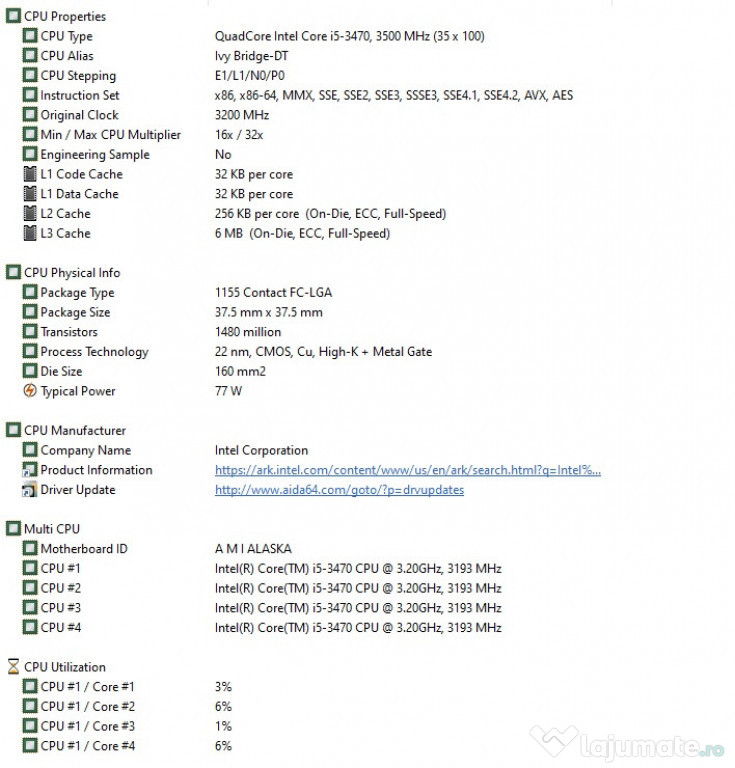The height and width of the screenshot is (768, 735).
Task: Select the L3 Cache 6 MB value
Action: point(302,233)
